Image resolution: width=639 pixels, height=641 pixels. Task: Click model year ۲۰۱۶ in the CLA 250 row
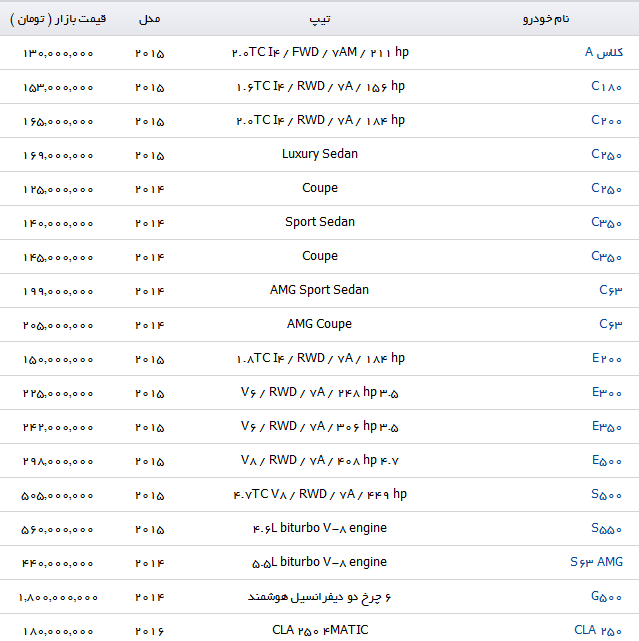[150, 631]
